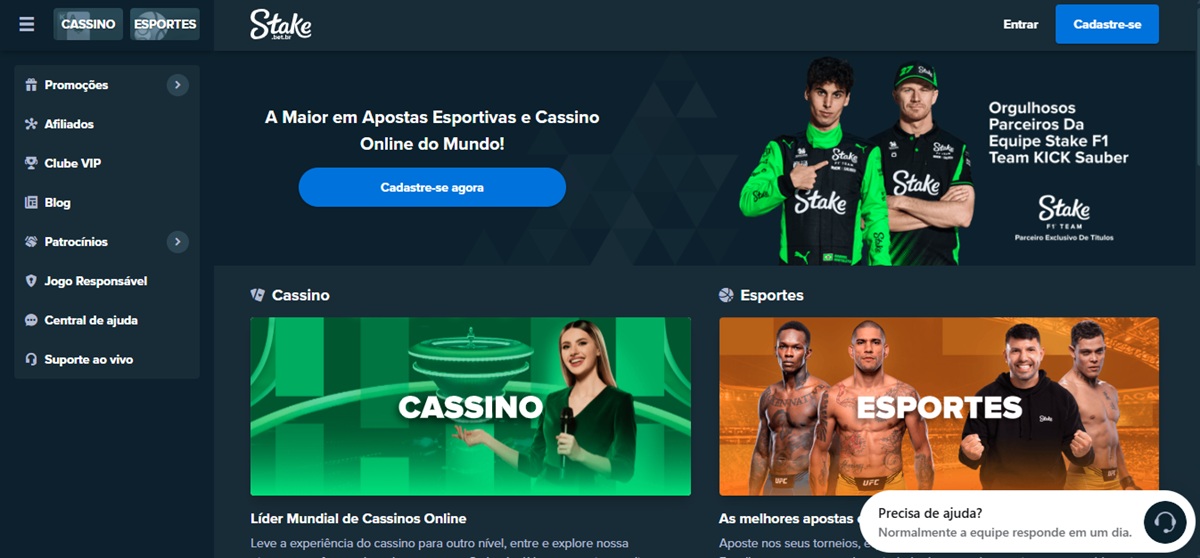This screenshot has height=558, width=1200.
Task: Expand the Promoções submenu chevron
Action: pos(177,85)
